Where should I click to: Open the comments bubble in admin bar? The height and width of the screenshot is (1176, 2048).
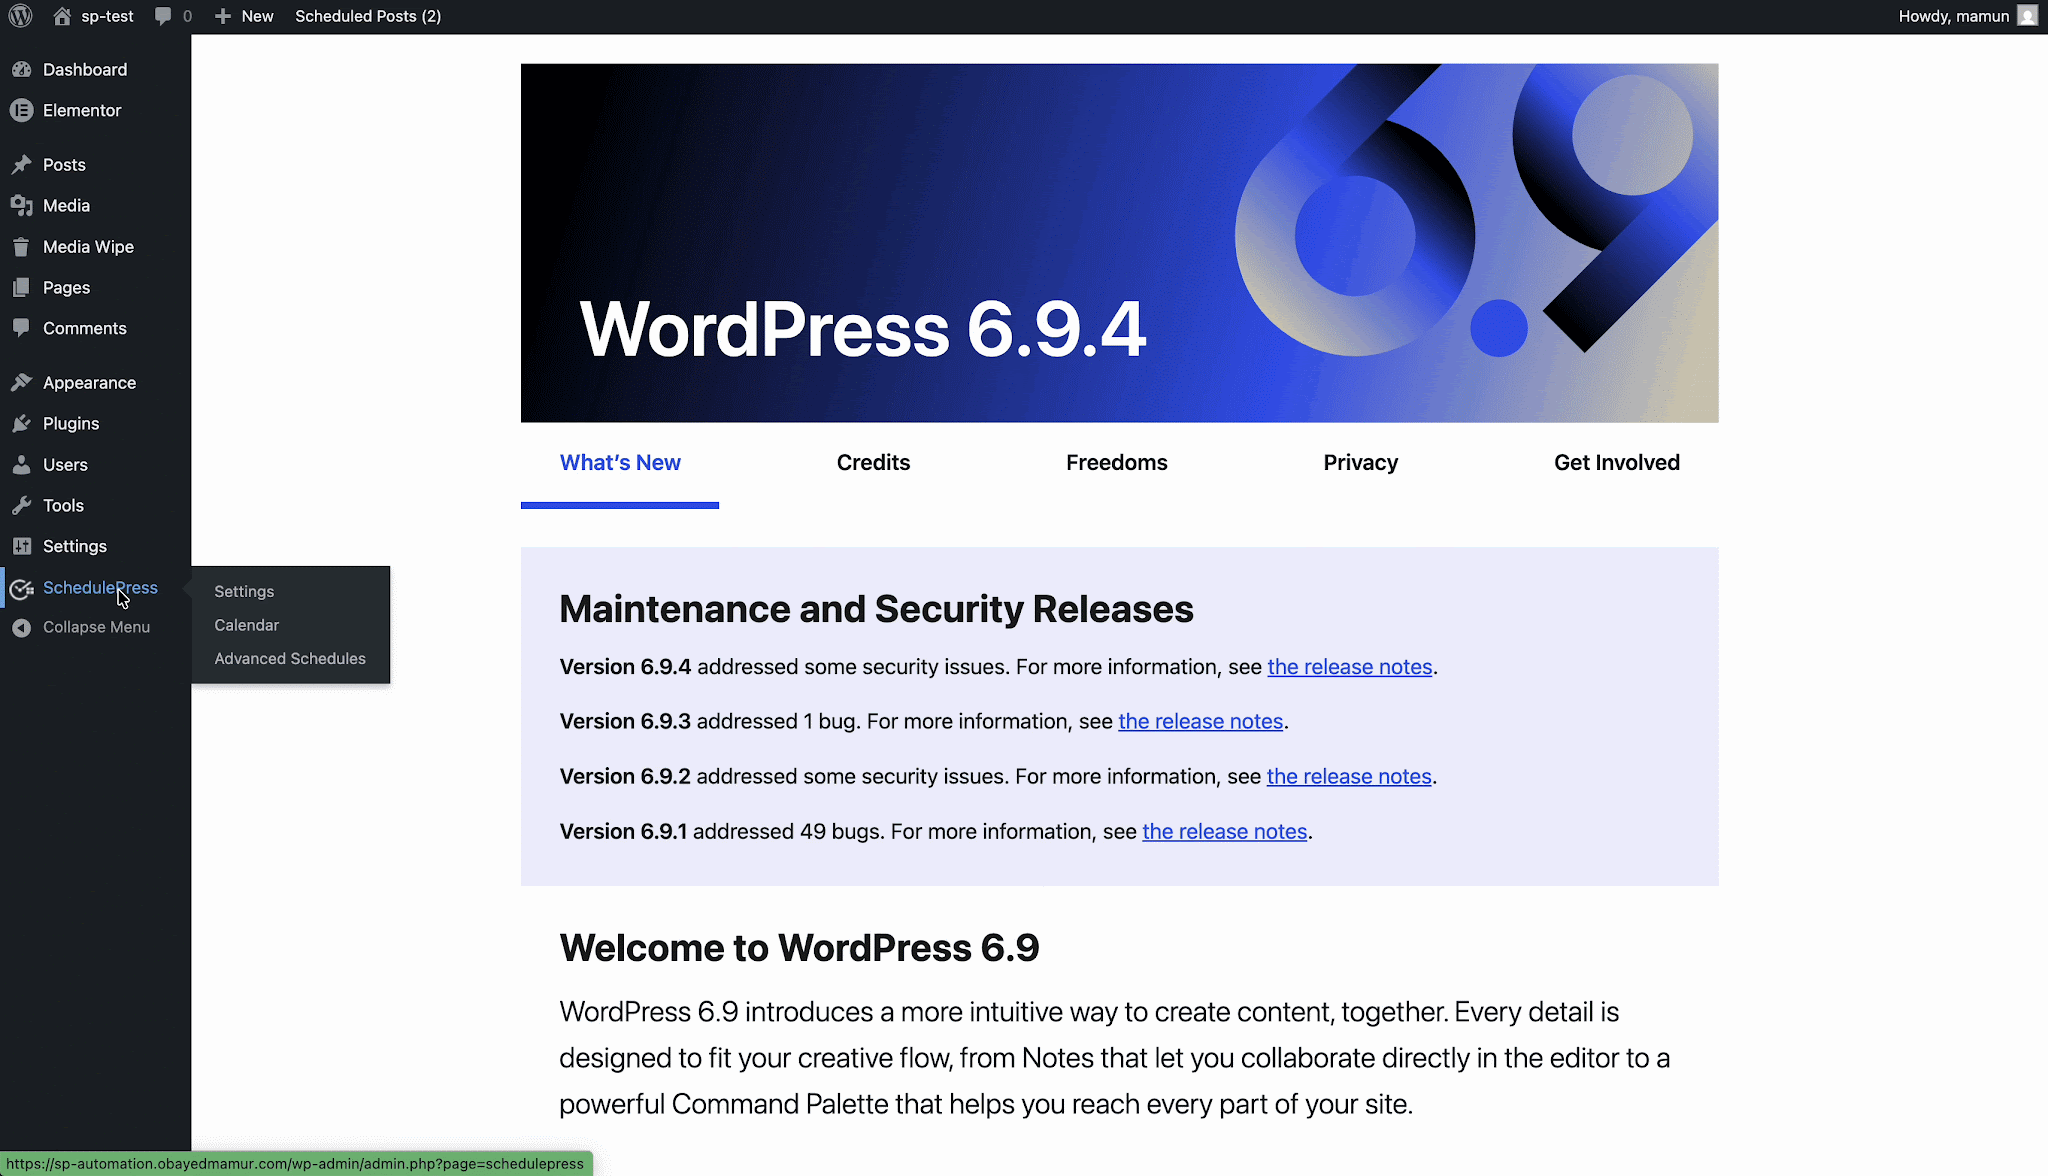click(163, 16)
